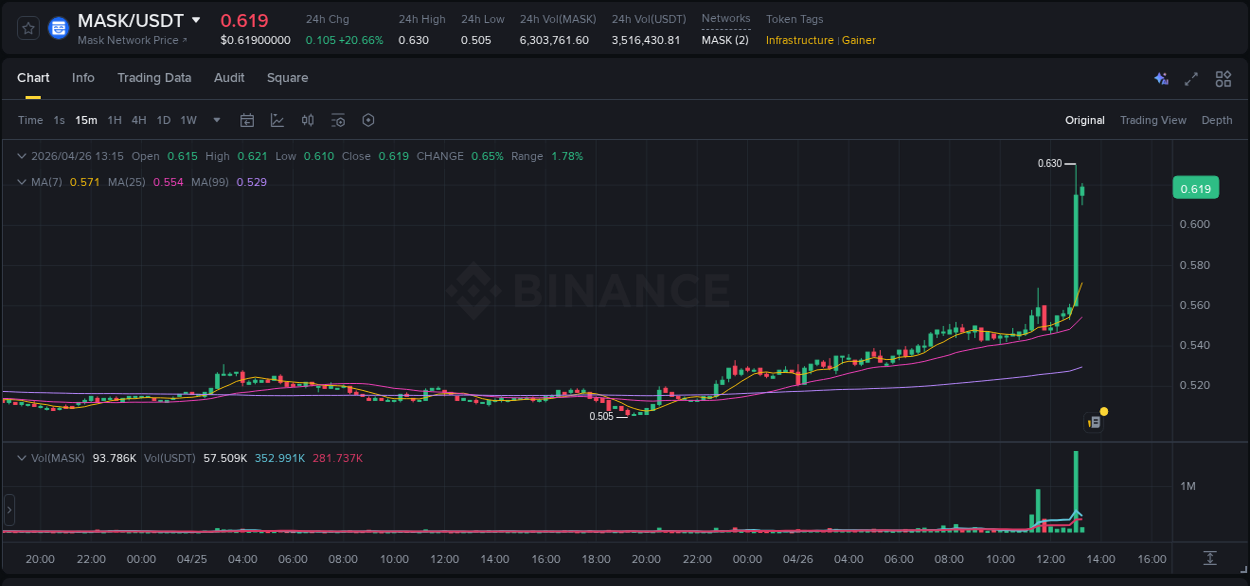Open the date range calendar icon on chart toolbar
This screenshot has height=586, width=1250.
247,120
